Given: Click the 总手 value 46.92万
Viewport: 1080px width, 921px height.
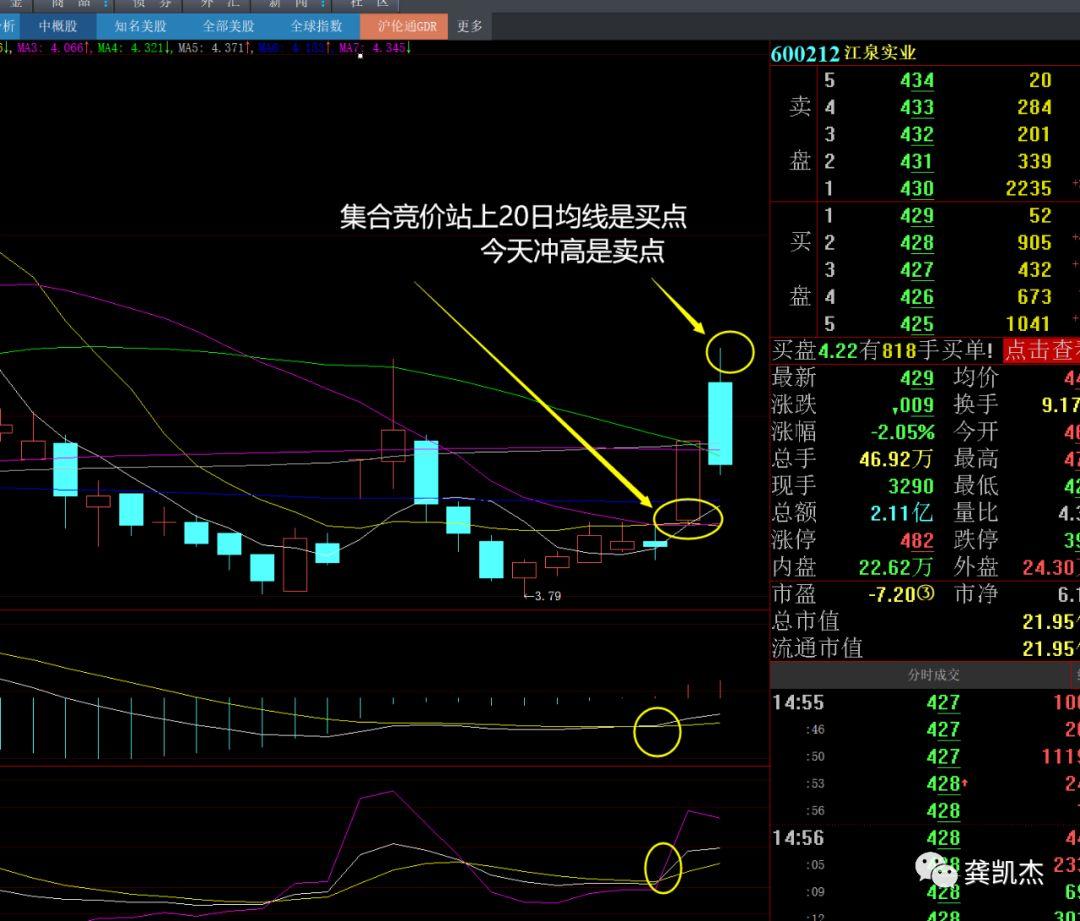Looking at the screenshot, I should tap(896, 459).
